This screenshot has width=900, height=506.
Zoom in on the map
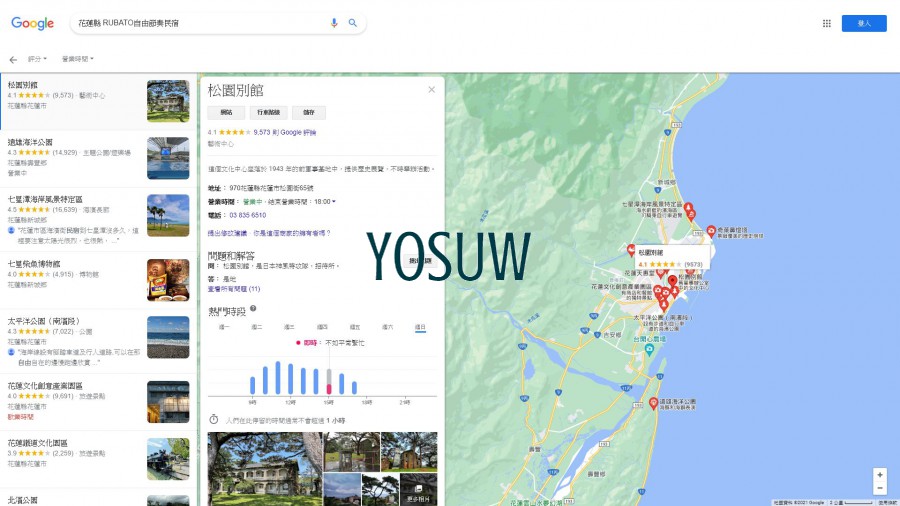(x=879, y=474)
